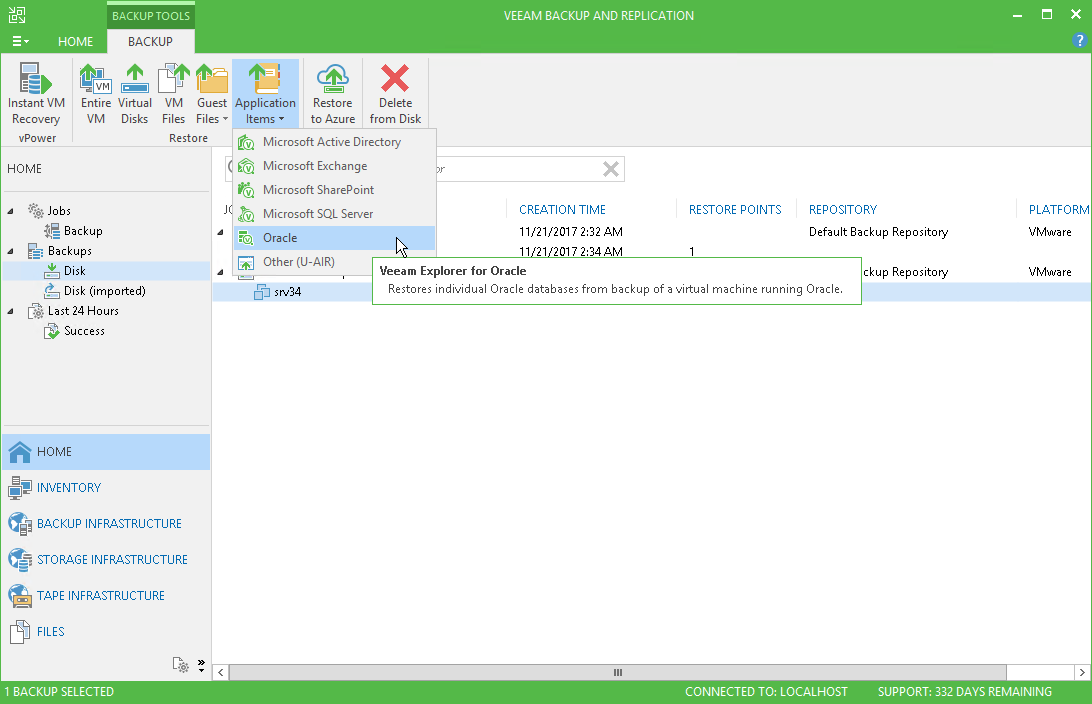This screenshot has height=704, width=1092.
Task: Select Backups tree node
Action: (69, 251)
